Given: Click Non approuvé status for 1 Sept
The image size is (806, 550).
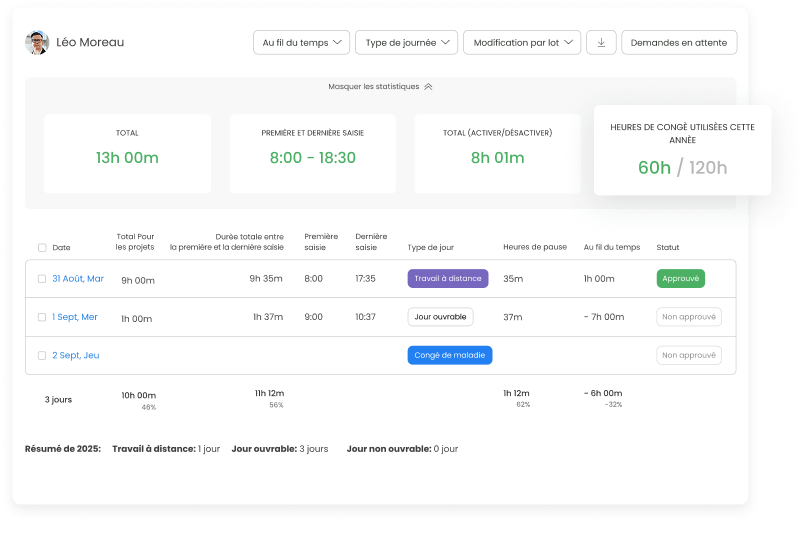Looking at the screenshot, I should tap(689, 317).
